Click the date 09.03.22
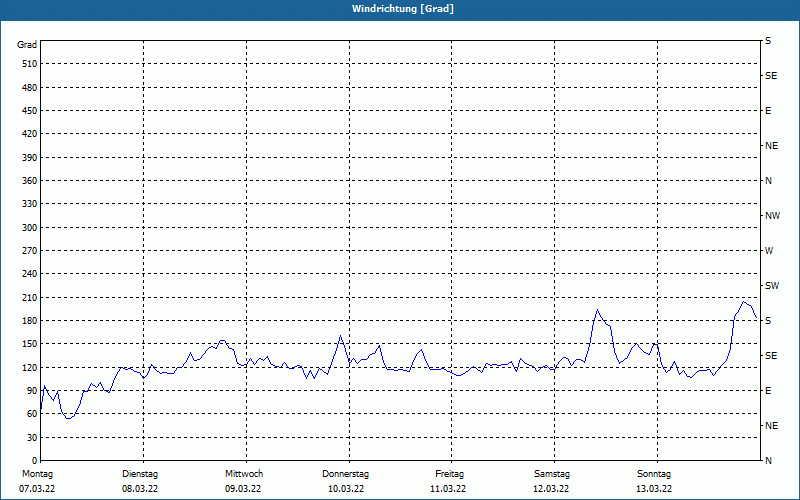 [243, 489]
